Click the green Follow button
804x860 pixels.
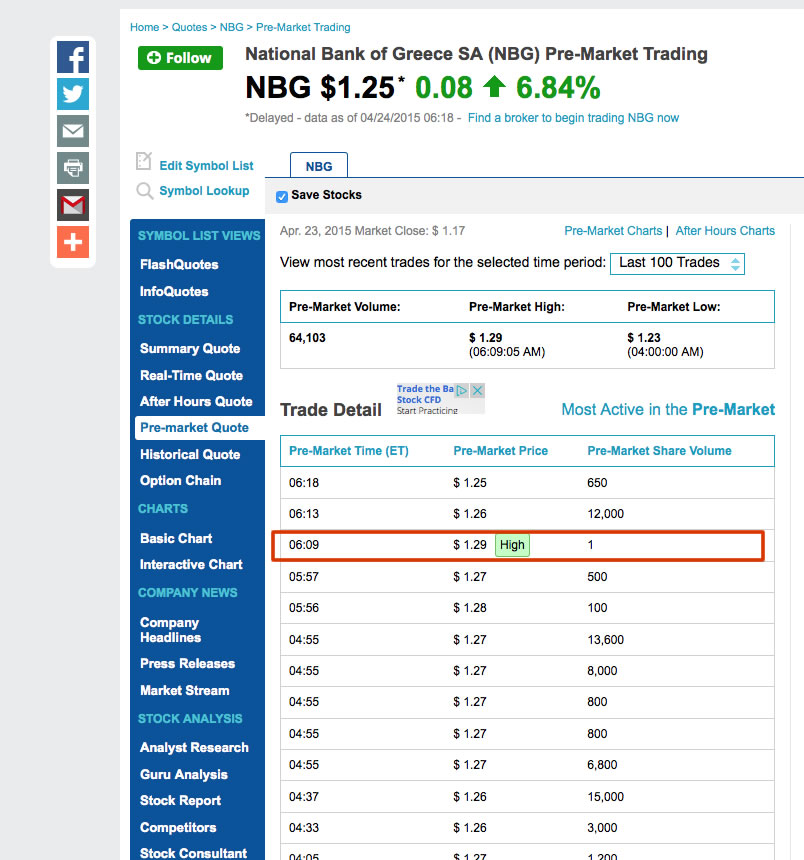pos(180,58)
